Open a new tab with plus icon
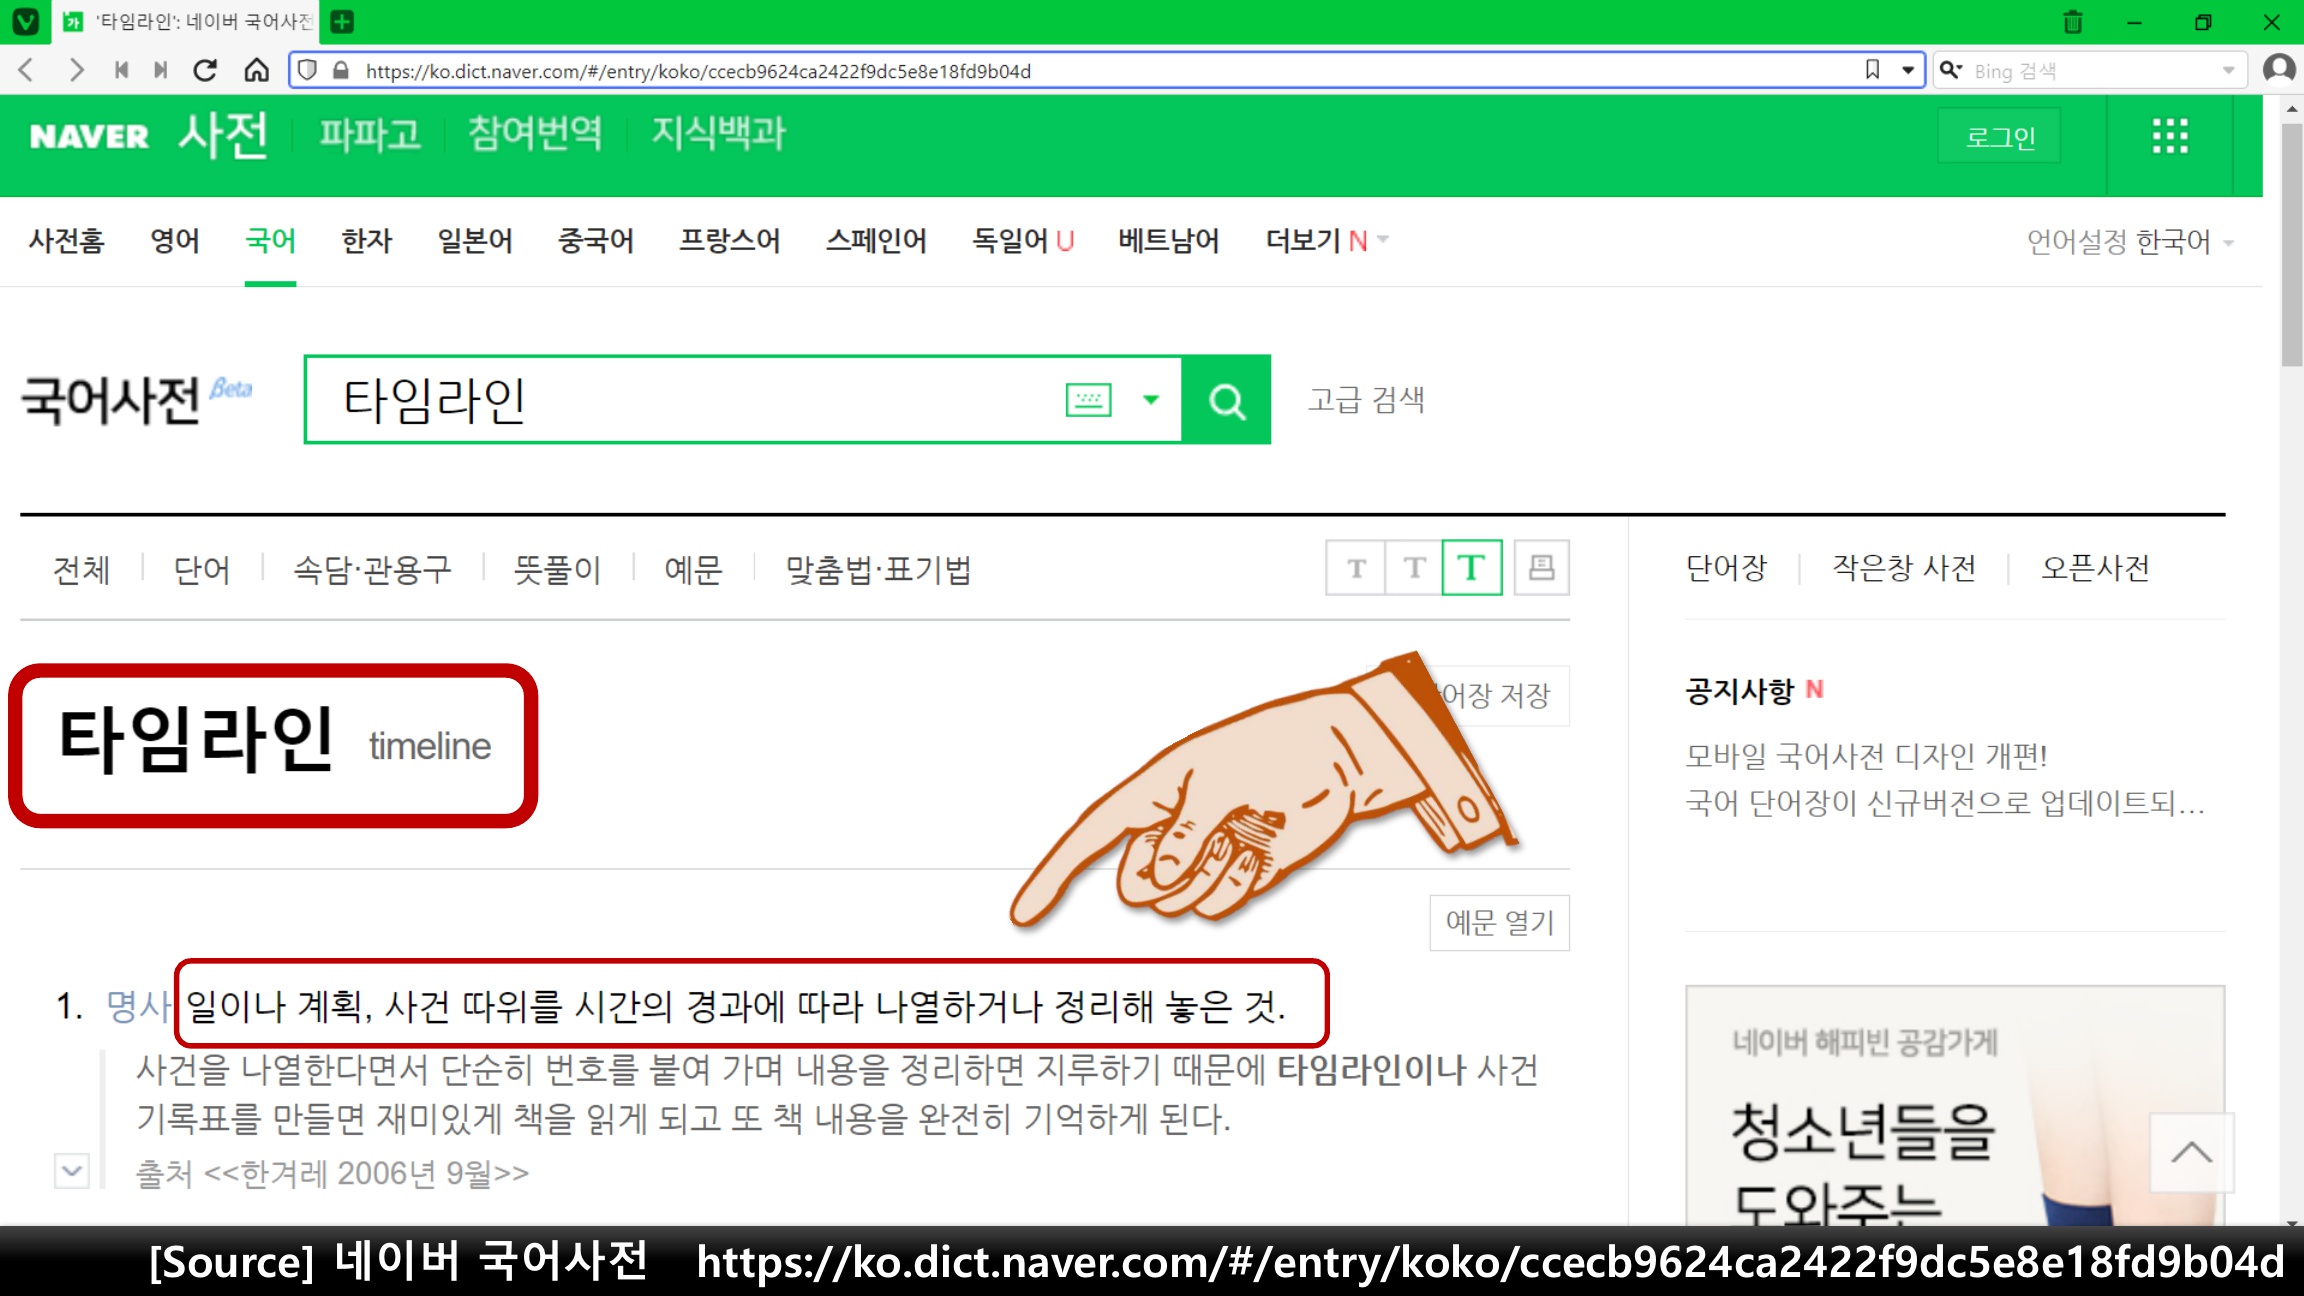Screen dimensions: 2304x1296 (342, 21)
